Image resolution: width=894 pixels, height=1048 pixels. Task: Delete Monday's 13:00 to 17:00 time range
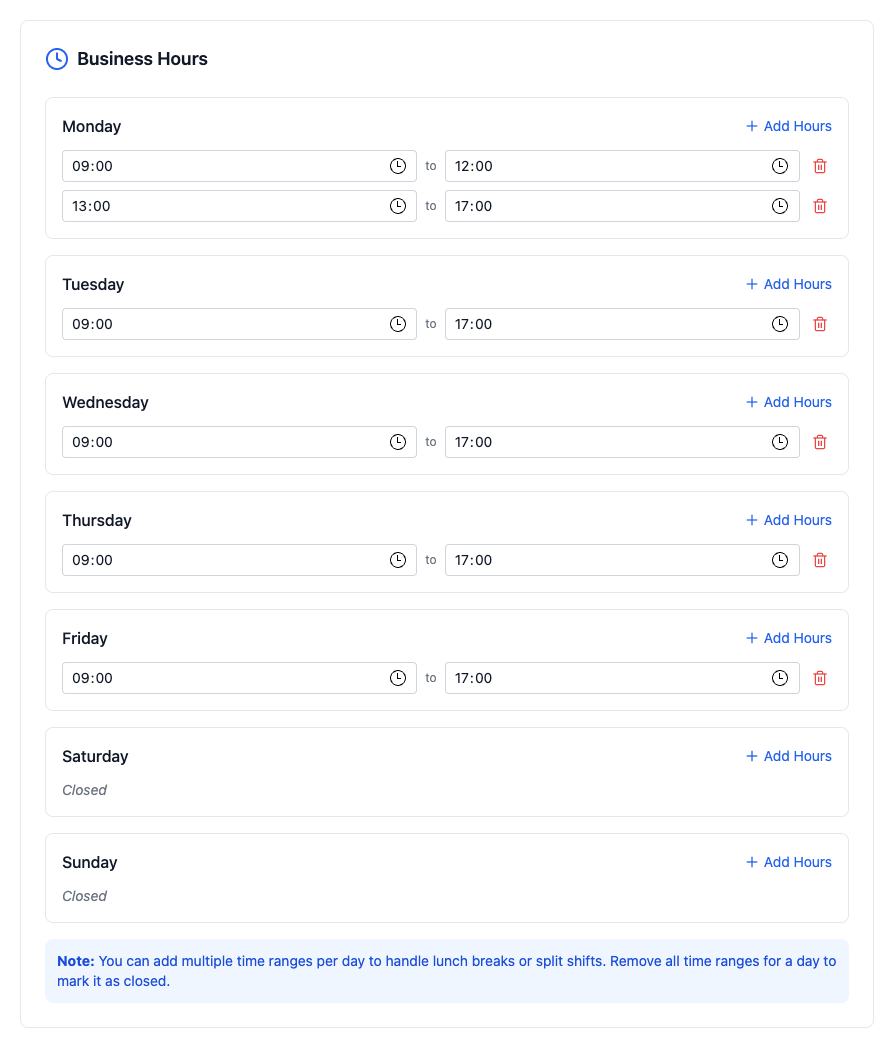(820, 206)
